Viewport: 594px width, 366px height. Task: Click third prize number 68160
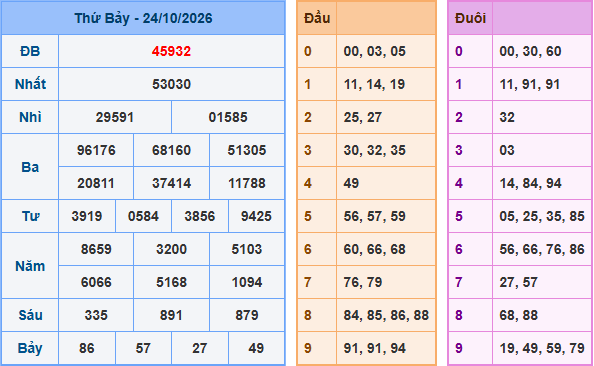171,150
